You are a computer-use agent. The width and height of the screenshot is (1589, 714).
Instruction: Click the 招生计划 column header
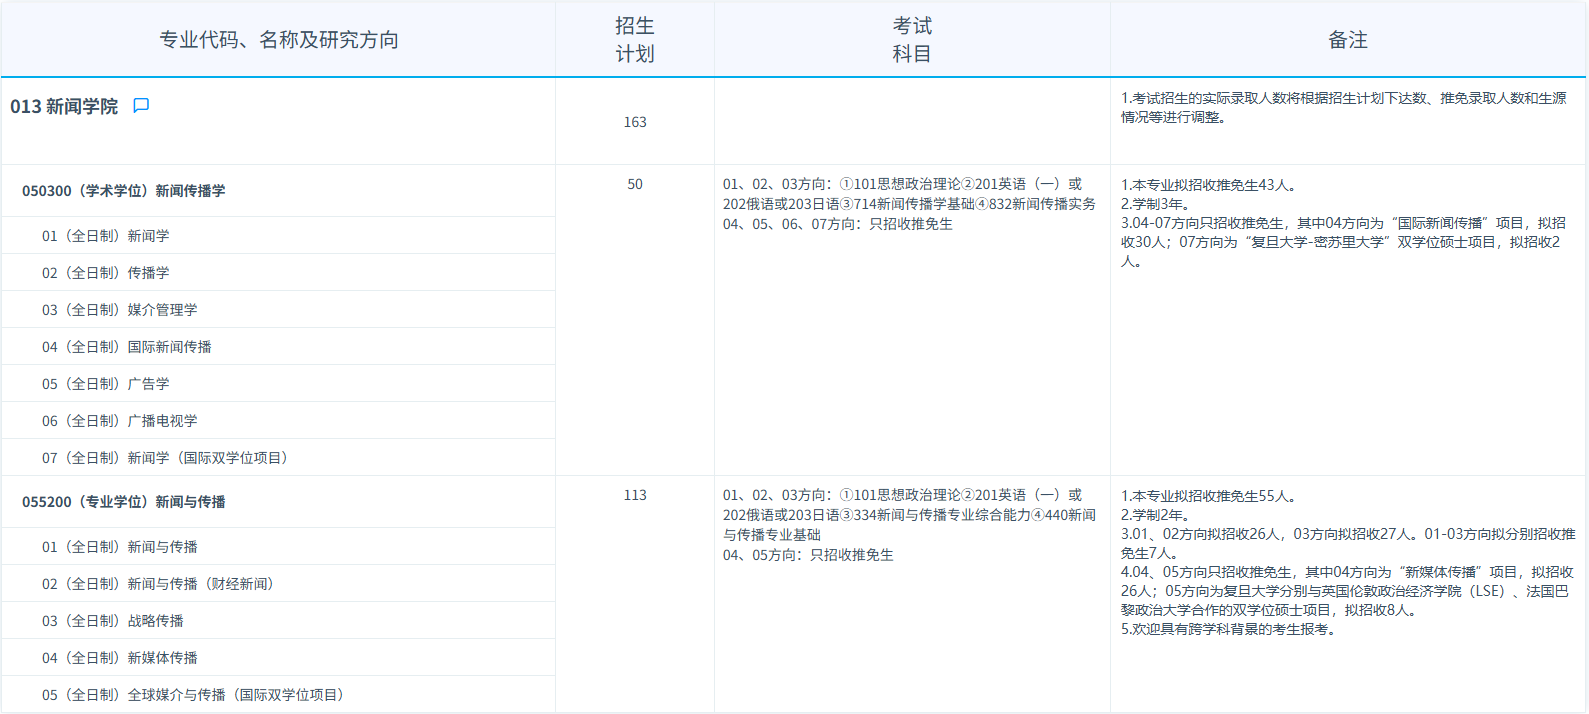coord(635,40)
